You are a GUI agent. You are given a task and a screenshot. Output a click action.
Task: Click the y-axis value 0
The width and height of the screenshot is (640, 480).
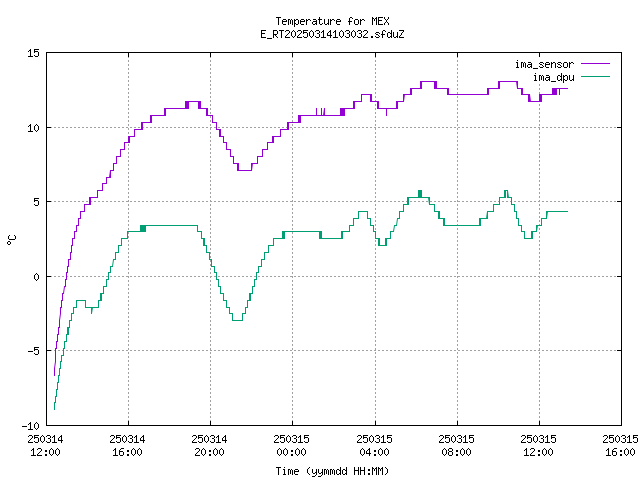point(37,277)
